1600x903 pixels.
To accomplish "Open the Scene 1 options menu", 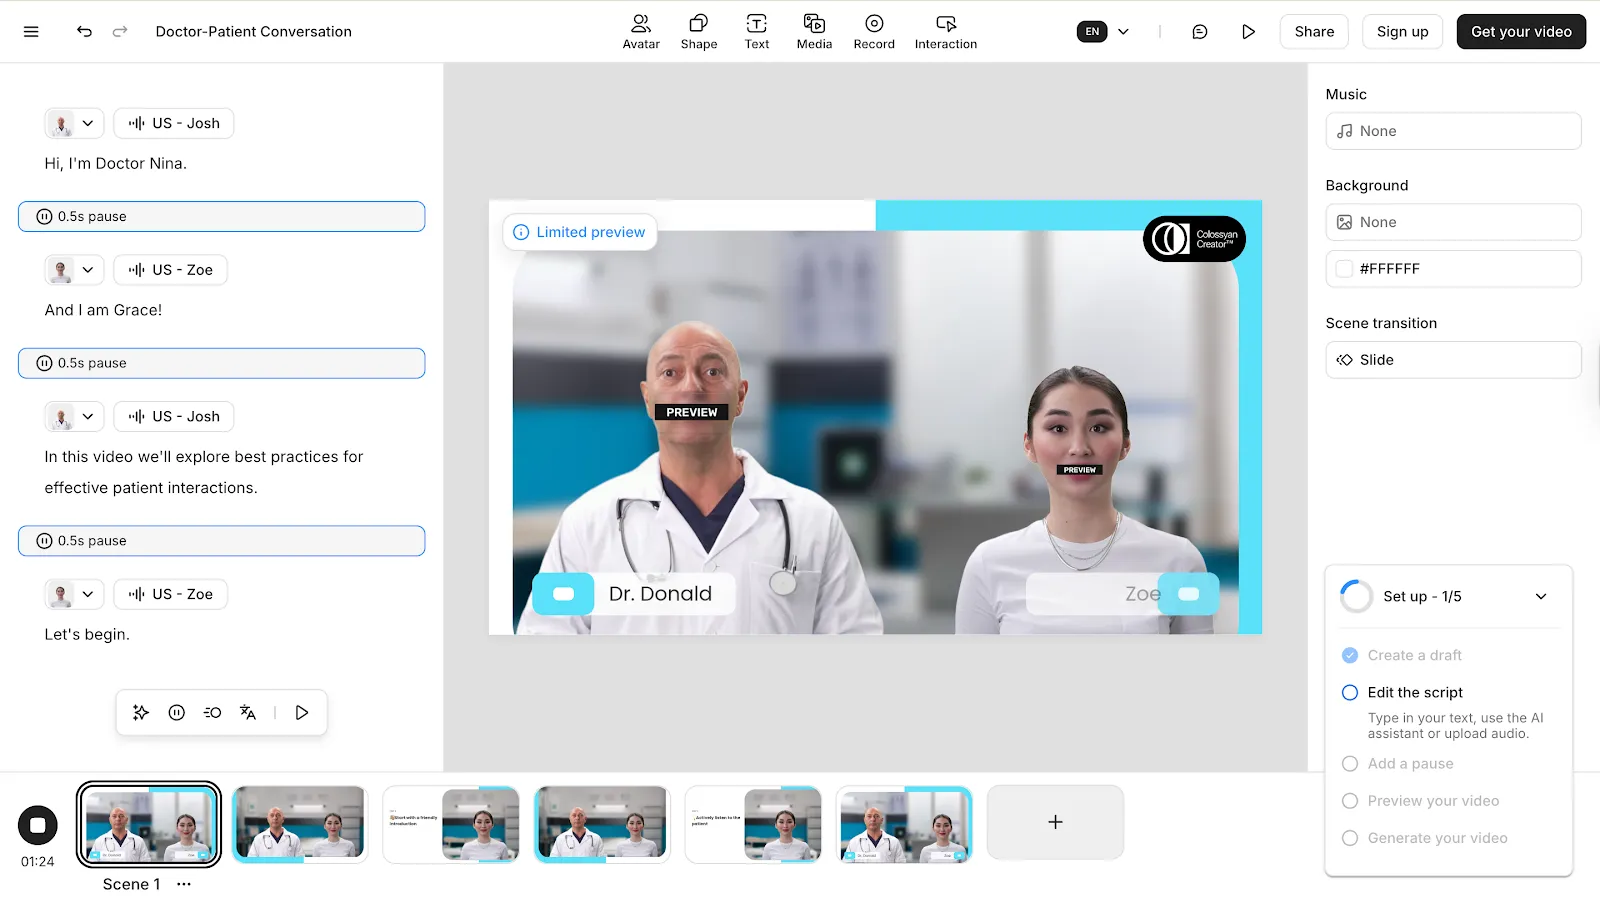I will (x=184, y=884).
